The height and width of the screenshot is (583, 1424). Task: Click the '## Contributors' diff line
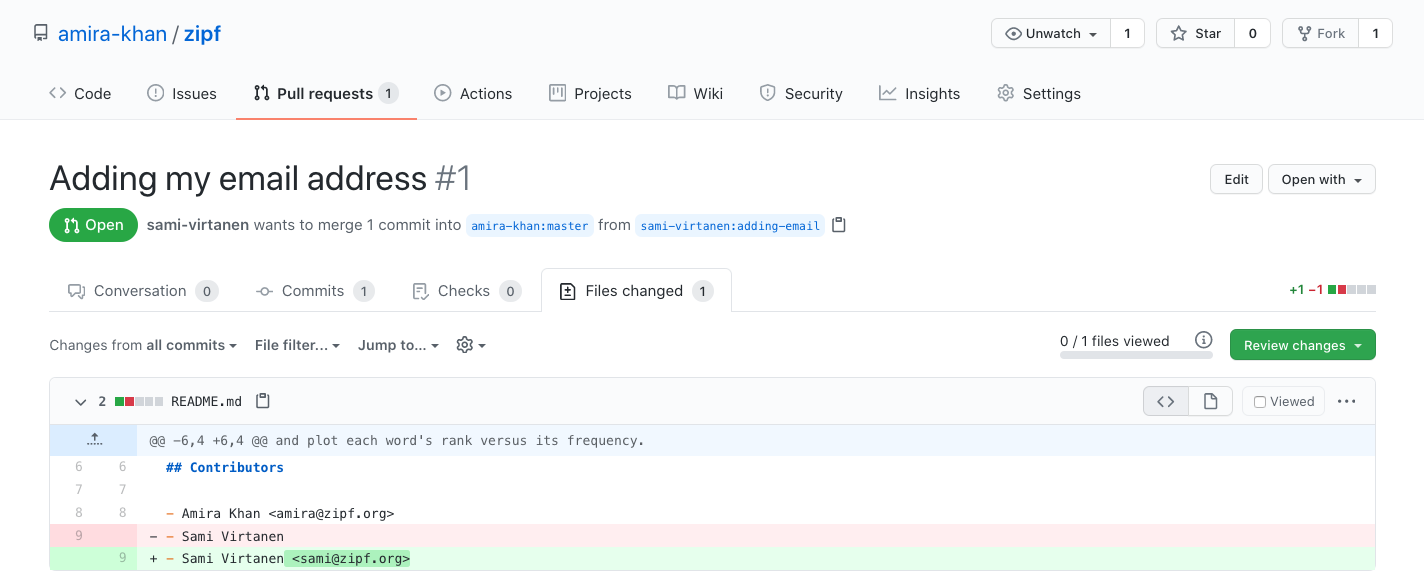click(225, 467)
